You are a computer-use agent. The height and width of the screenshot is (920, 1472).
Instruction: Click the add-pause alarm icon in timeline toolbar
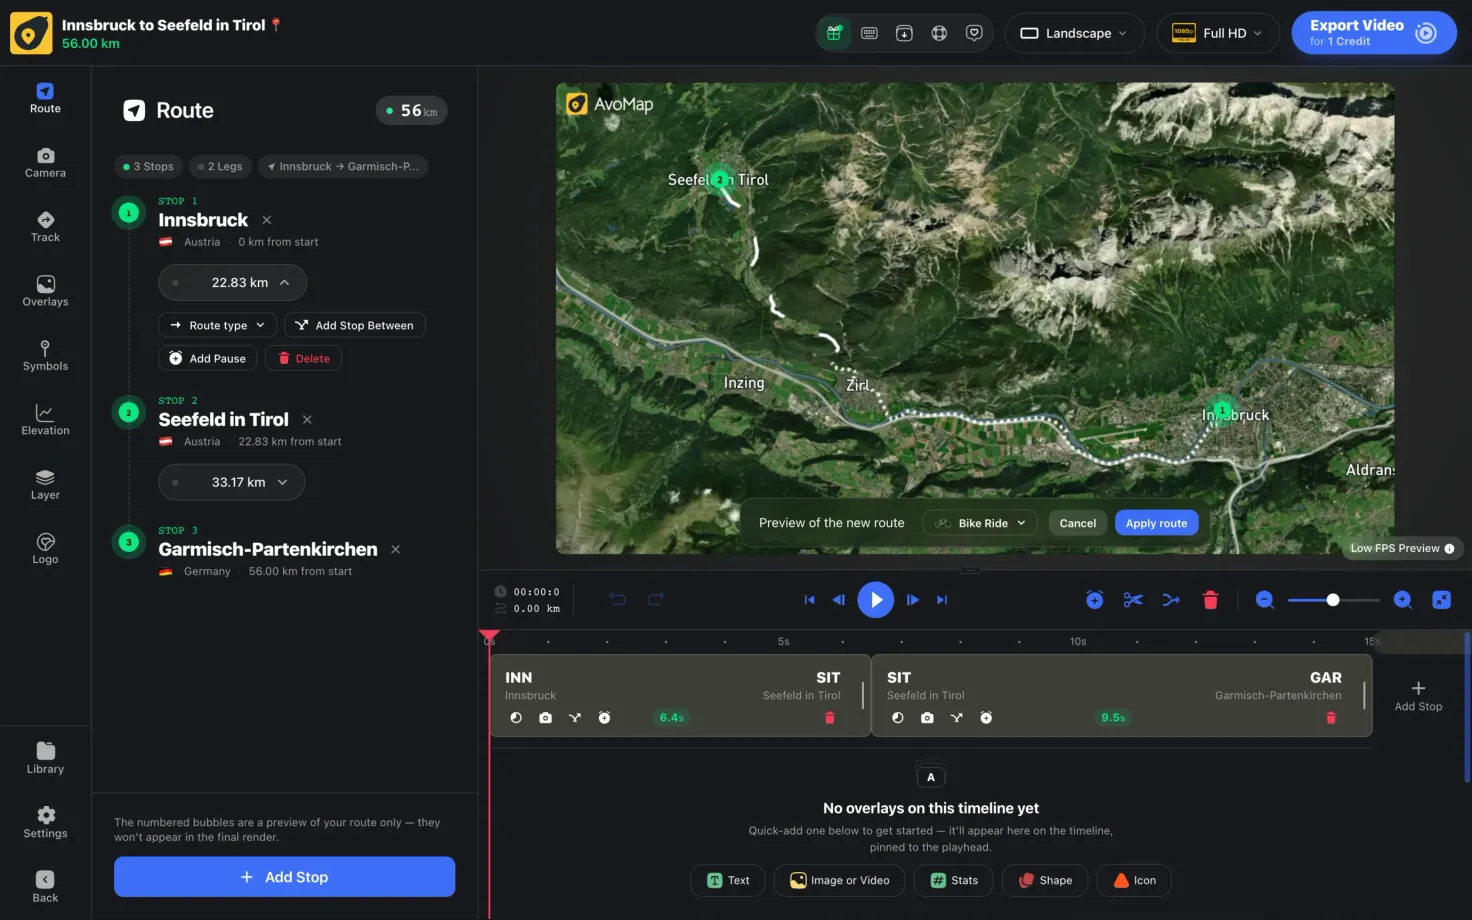coord(1095,600)
